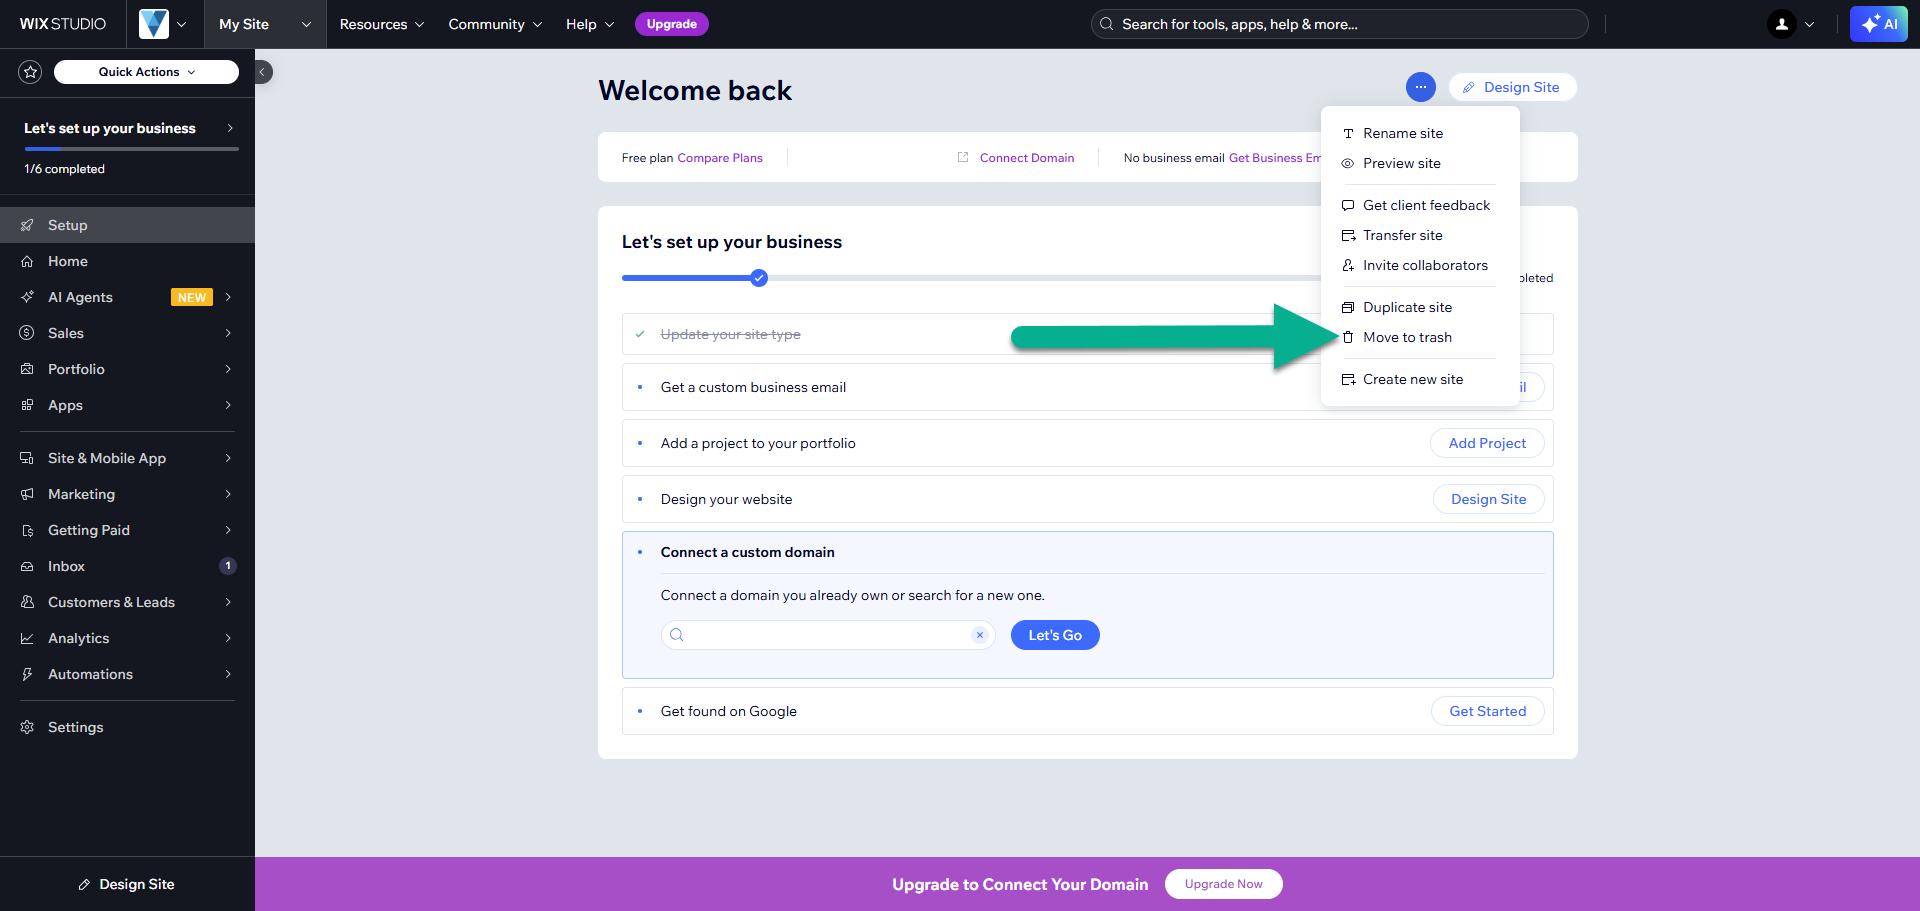Click the sidebar setup progress bar
The height and width of the screenshot is (911, 1920).
[131, 149]
